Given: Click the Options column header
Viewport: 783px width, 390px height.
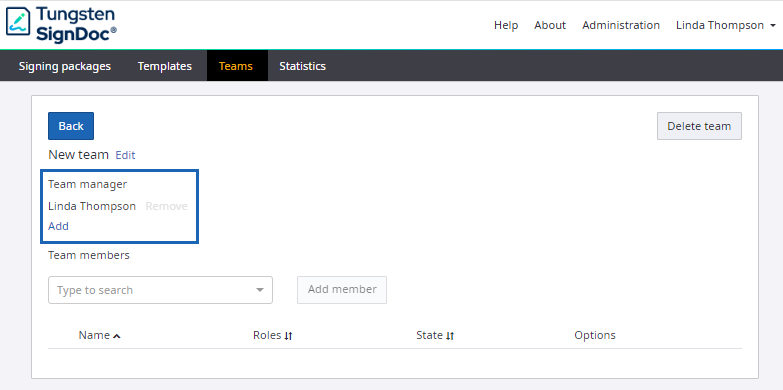Looking at the screenshot, I should tap(595, 335).
